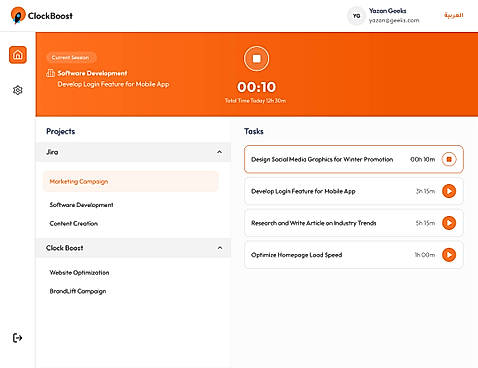Switch language to Arabic
This screenshot has height=368, width=478.
(x=453, y=15)
